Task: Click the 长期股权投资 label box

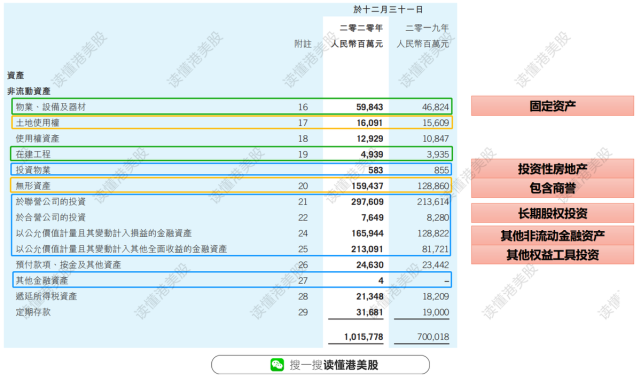Action: point(552,213)
